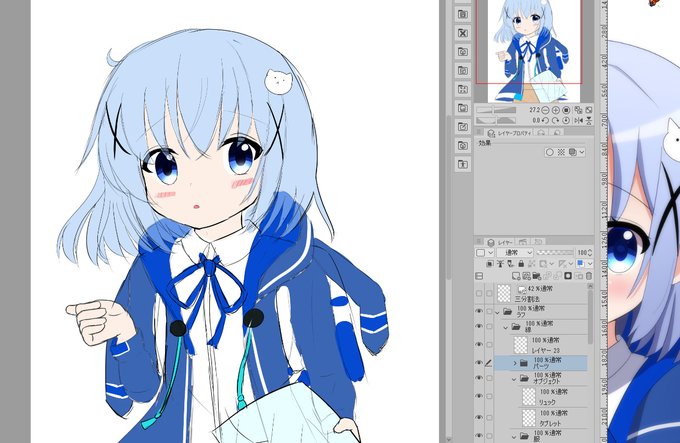The height and width of the screenshot is (443, 680).
Task: Click the layer panel two-pane view icon
Action: 479,276
